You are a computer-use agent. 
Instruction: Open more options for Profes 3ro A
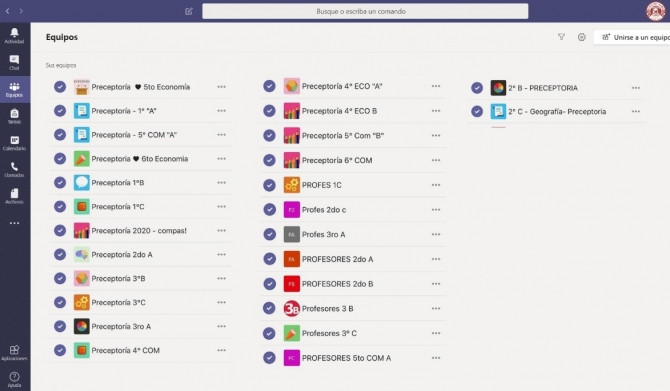436,234
